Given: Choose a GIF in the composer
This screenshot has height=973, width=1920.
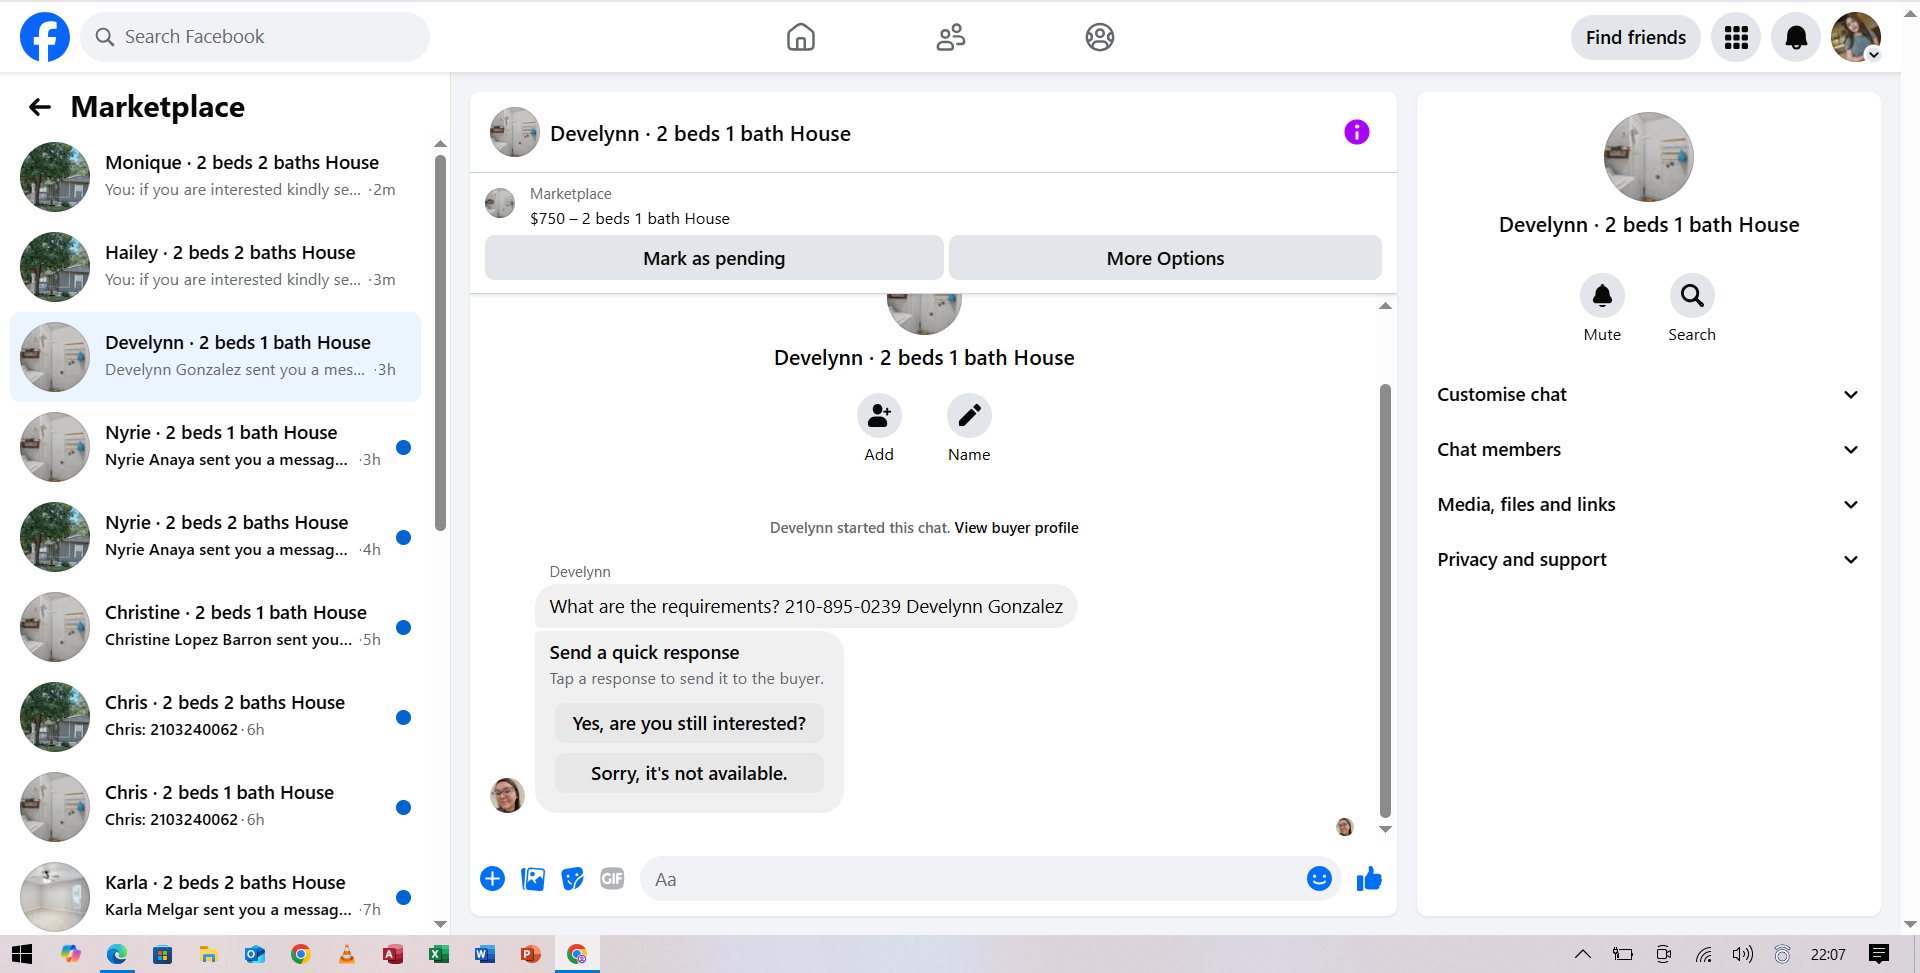Looking at the screenshot, I should click(612, 879).
